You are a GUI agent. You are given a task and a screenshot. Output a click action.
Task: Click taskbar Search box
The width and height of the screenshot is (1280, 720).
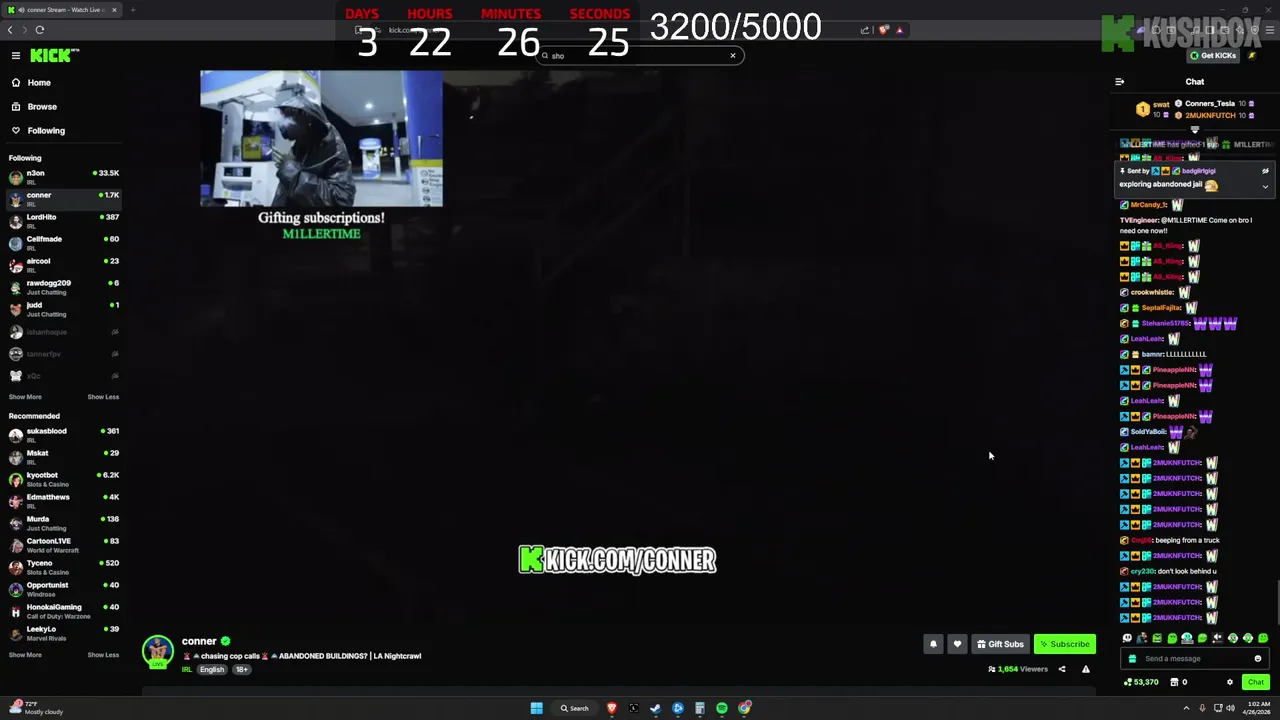576,708
